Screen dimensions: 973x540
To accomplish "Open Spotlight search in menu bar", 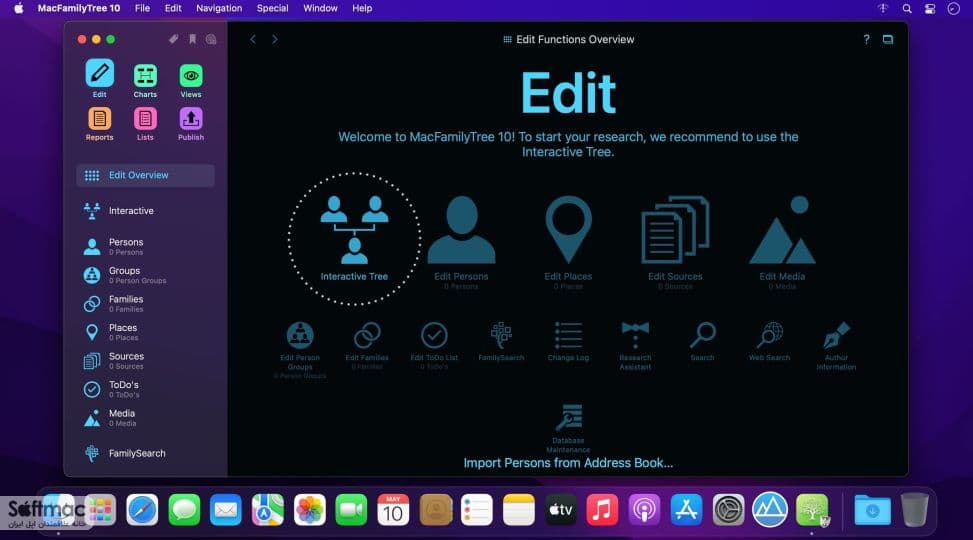I will tap(907, 9).
